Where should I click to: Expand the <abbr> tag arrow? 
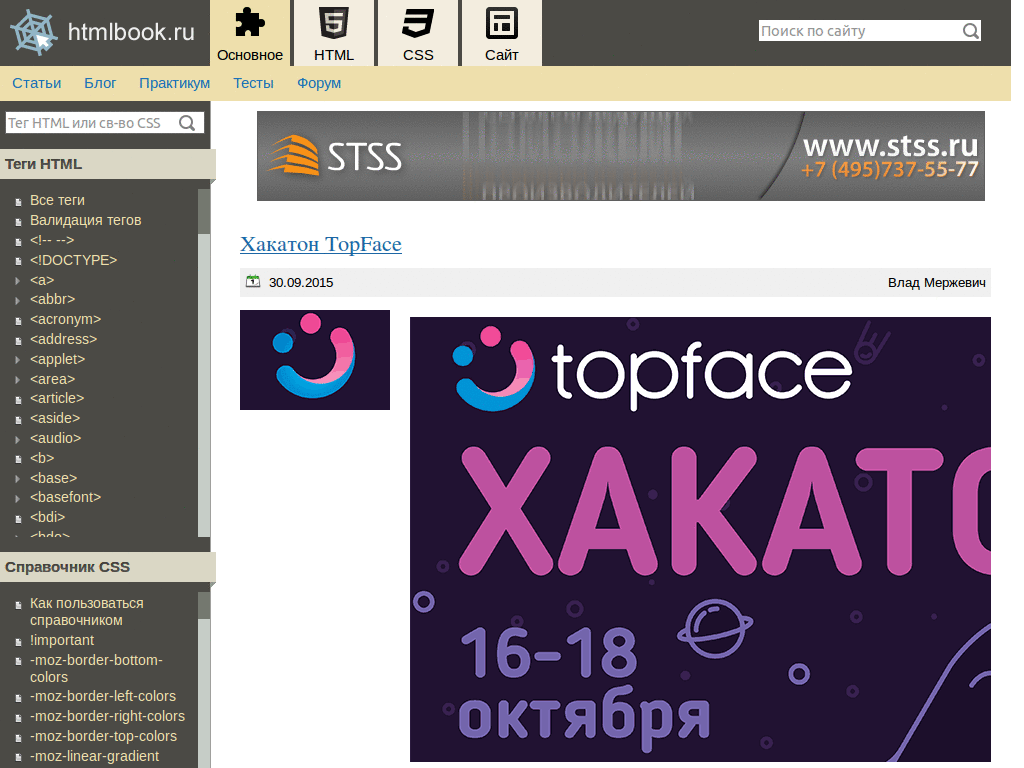point(18,300)
